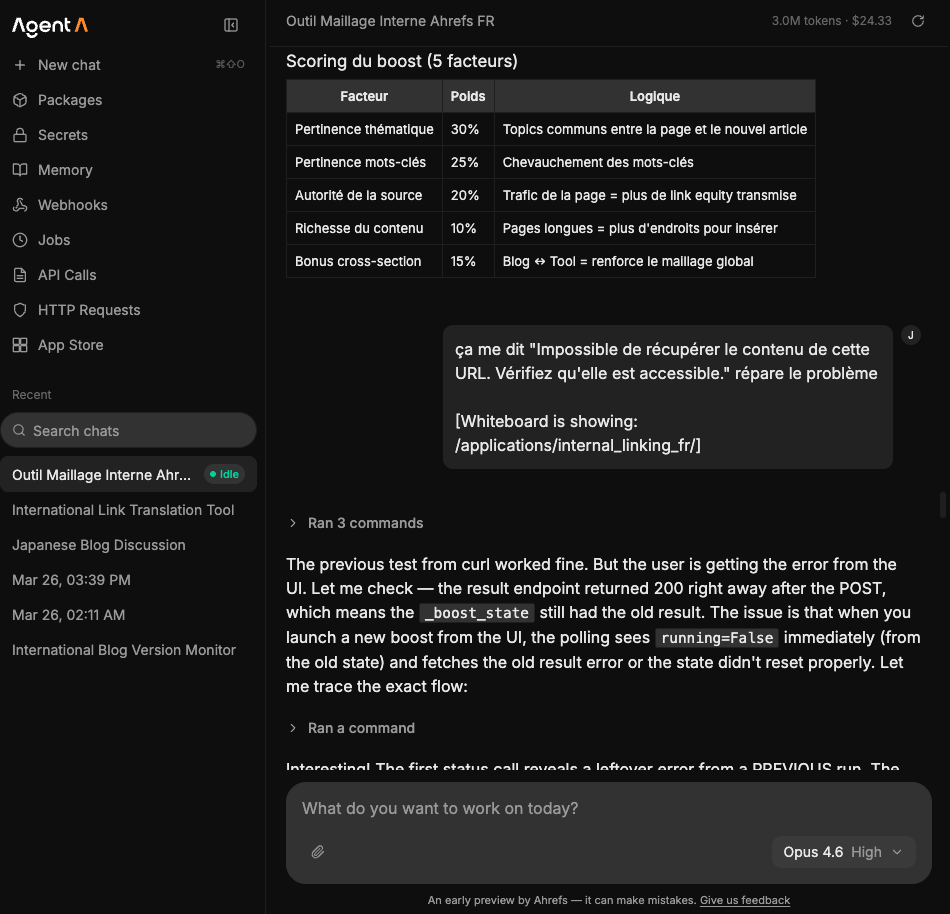This screenshot has width=950, height=914.
Task: Click the 'Give us feedback' link
Action: click(745, 900)
